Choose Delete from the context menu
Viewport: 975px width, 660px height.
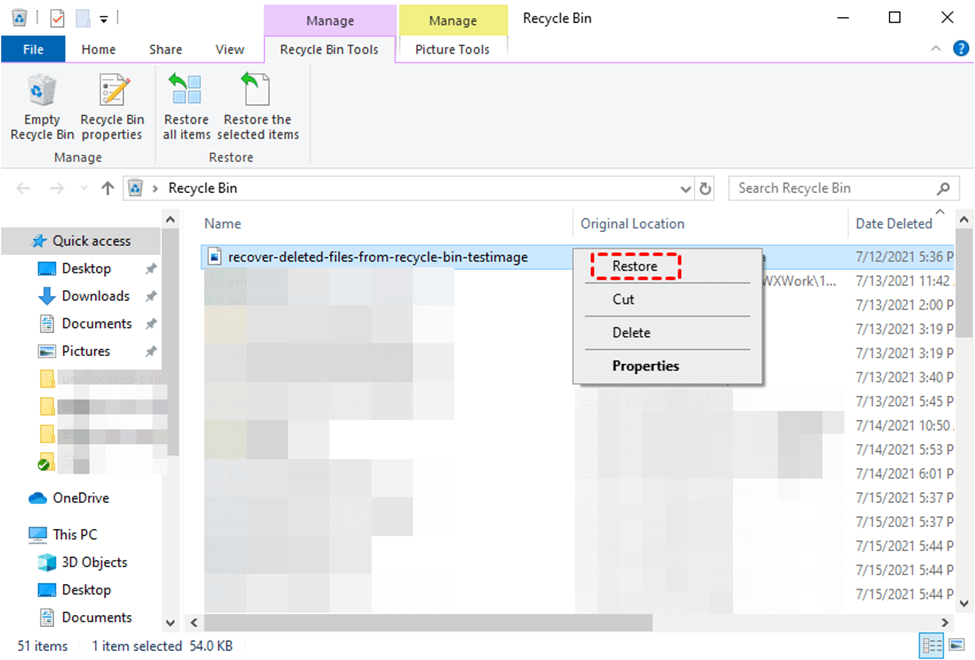click(x=631, y=333)
